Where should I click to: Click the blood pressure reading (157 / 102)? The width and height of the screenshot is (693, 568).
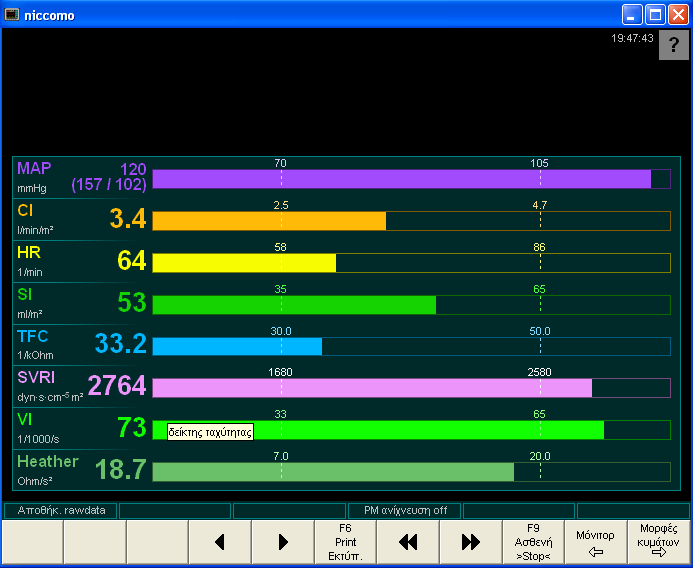click(109, 184)
